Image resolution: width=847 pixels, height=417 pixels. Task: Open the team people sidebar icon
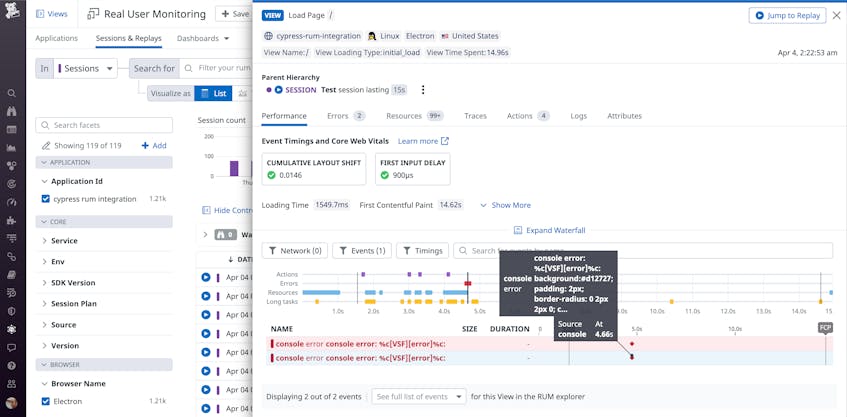(x=12, y=384)
